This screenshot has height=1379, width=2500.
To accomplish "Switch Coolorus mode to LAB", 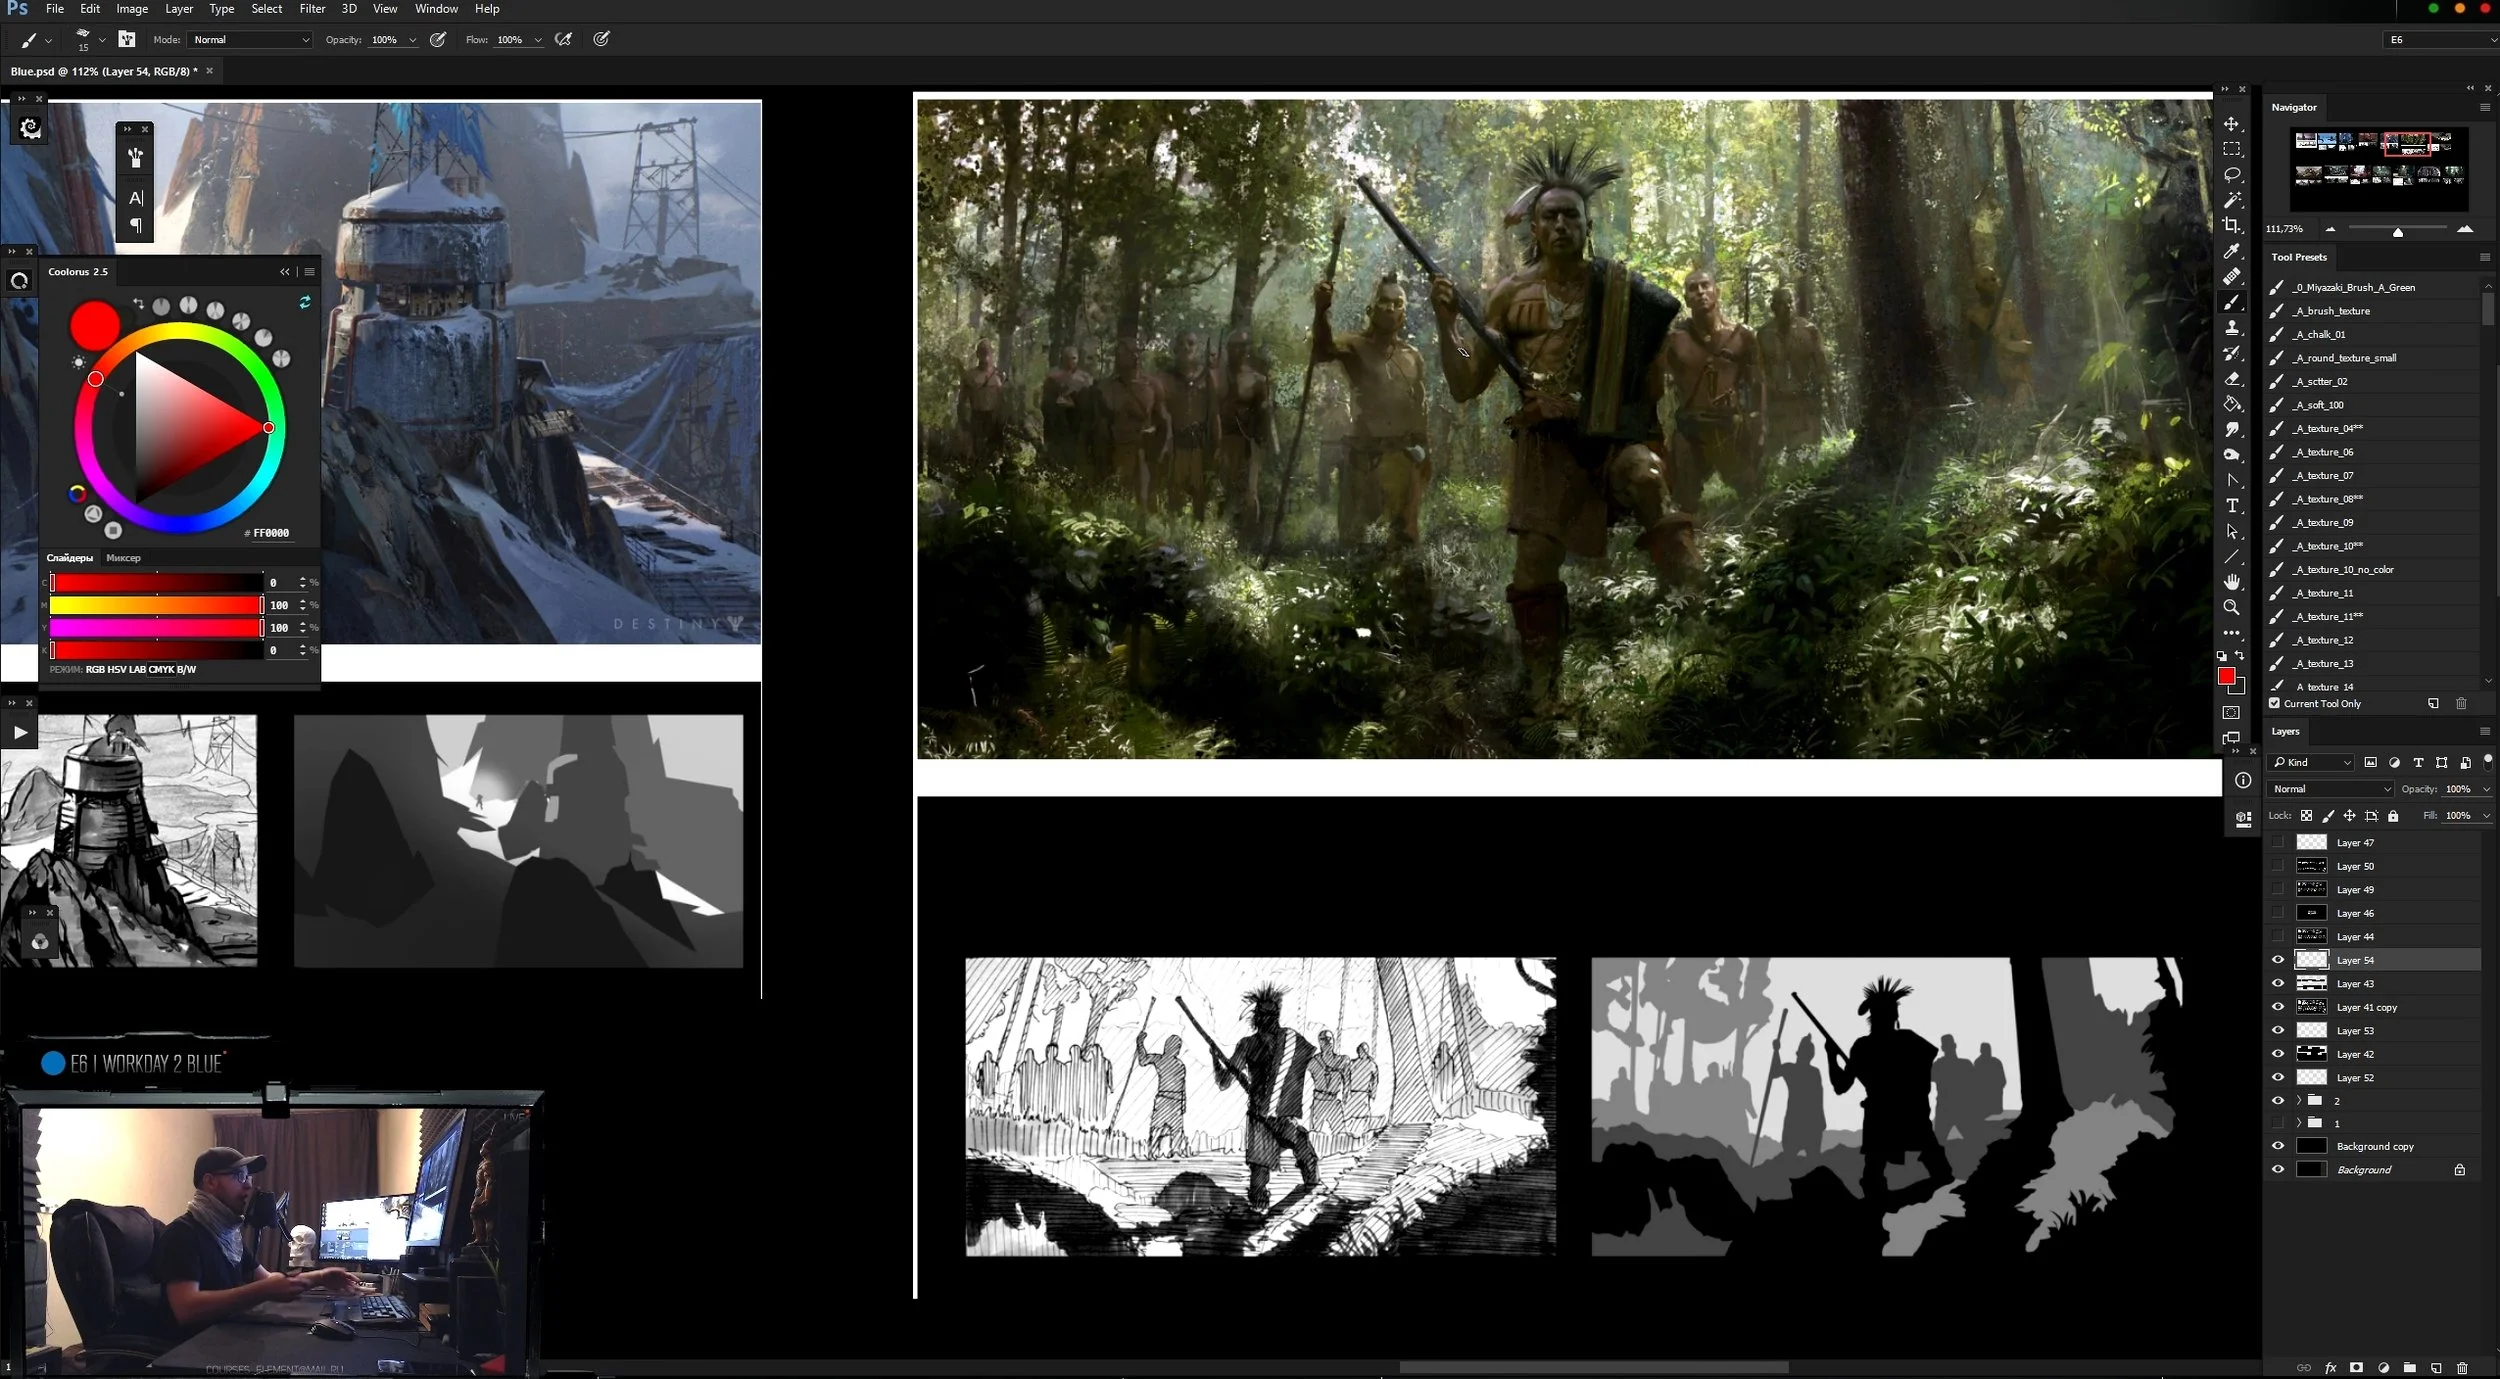I will (x=137, y=670).
